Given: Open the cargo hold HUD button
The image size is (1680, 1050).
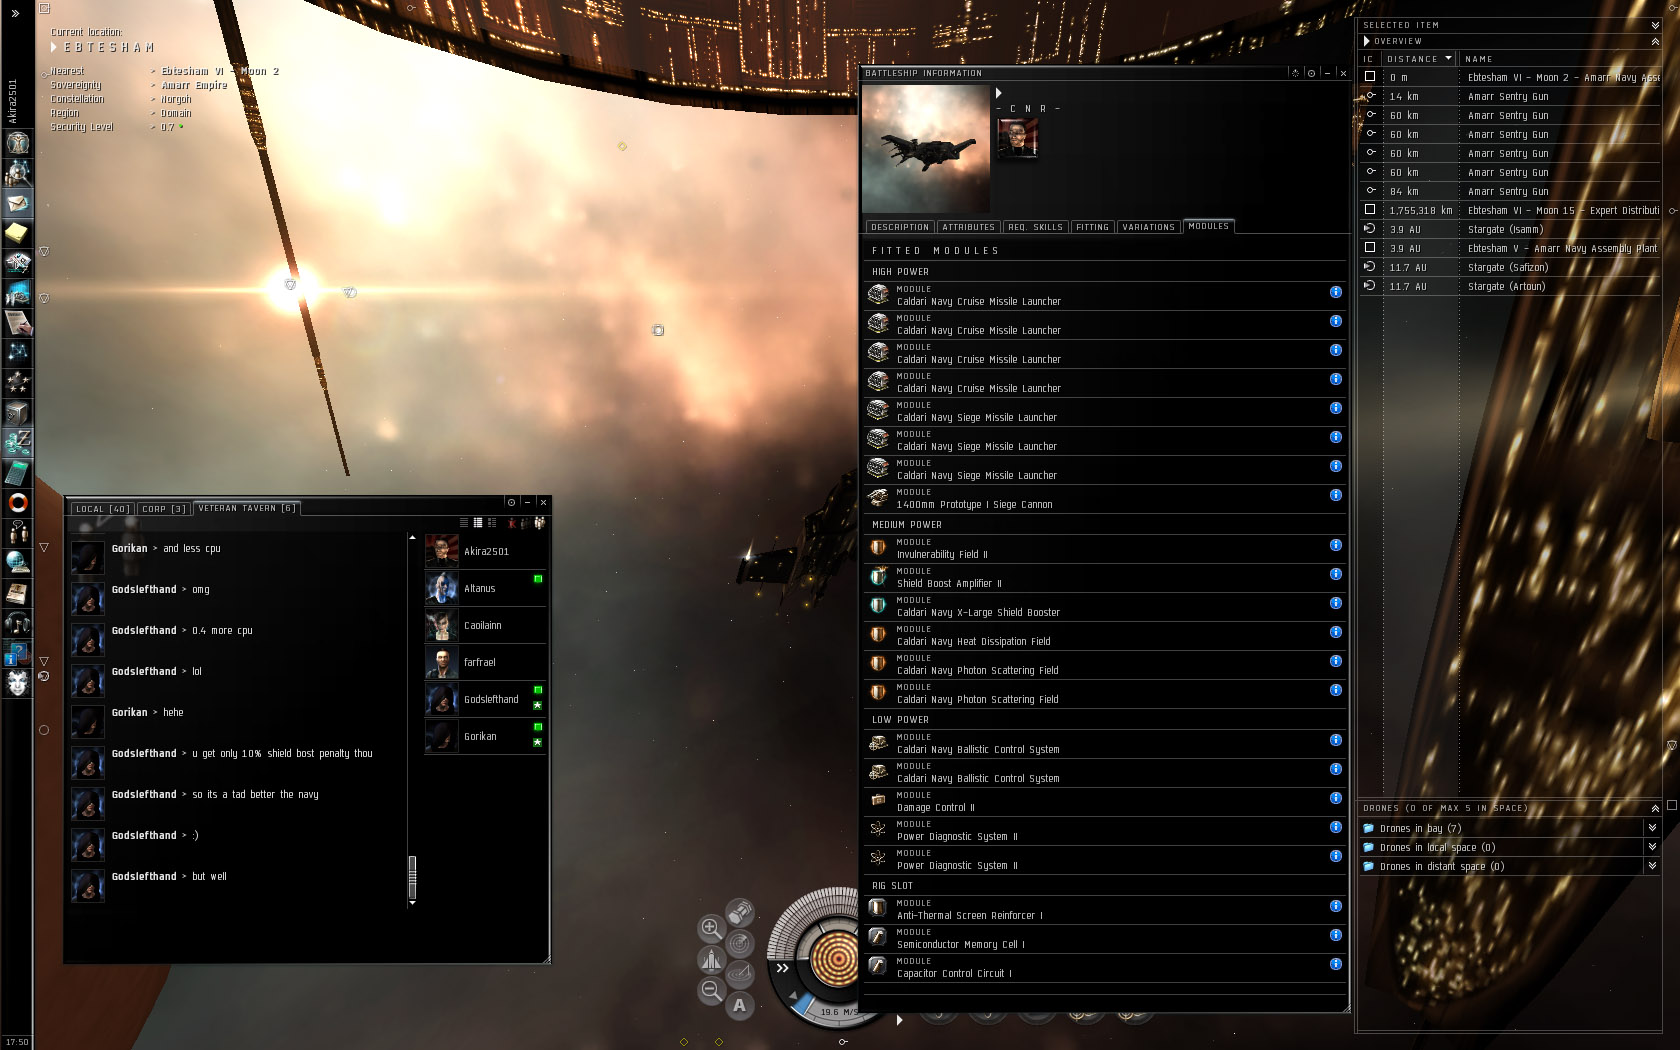Looking at the screenshot, I should click(x=740, y=911).
